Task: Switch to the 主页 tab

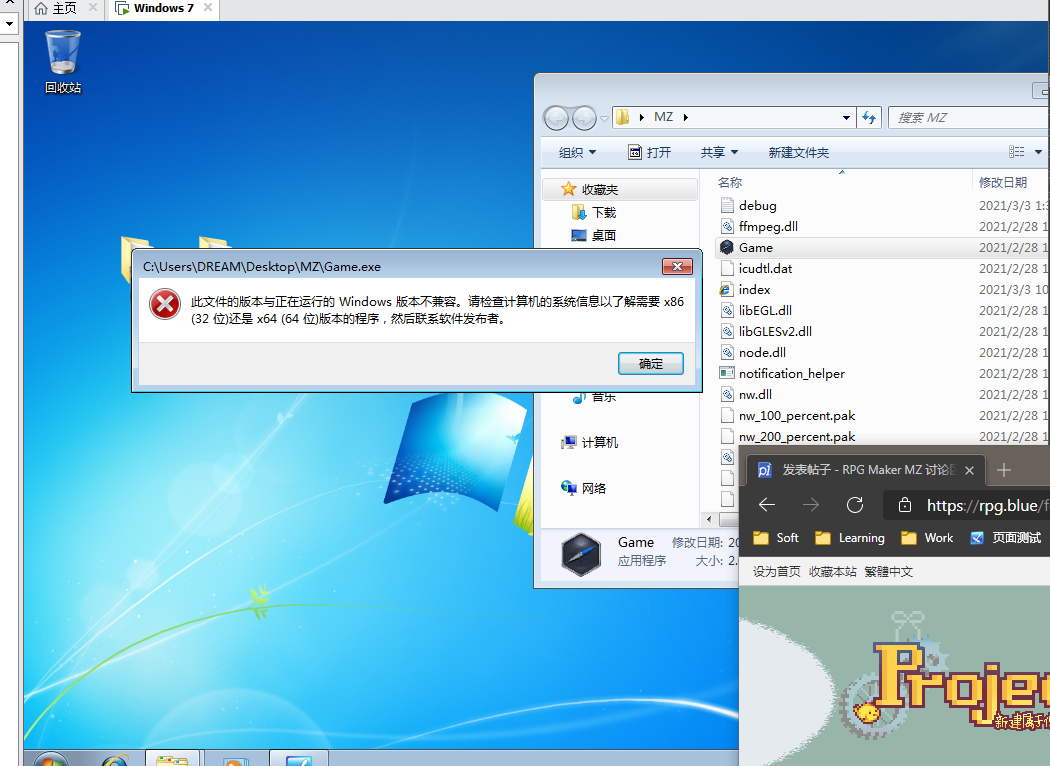Action: point(64,8)
